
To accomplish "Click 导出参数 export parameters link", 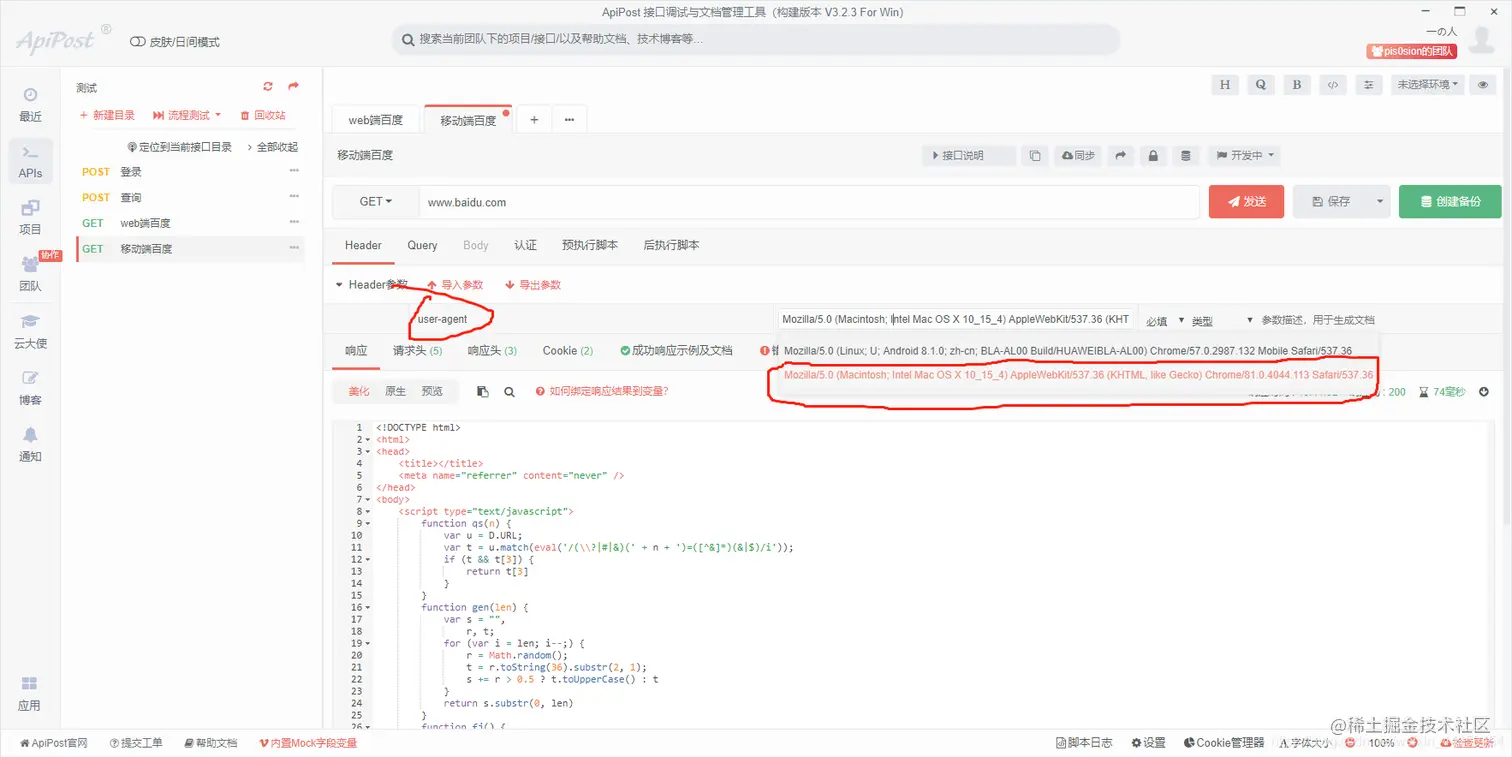I will (x=533, y=285).
